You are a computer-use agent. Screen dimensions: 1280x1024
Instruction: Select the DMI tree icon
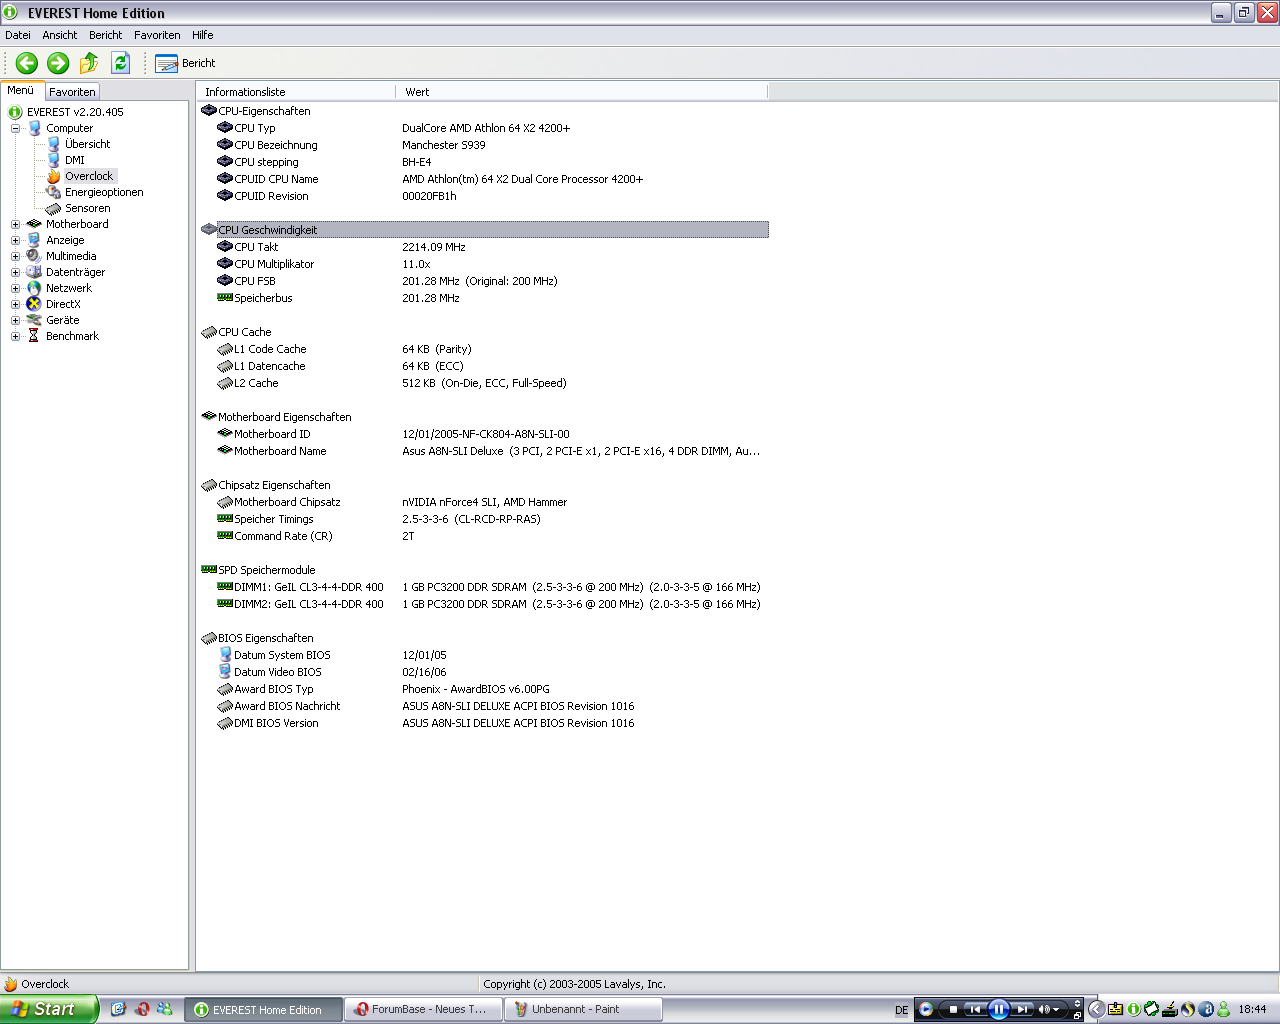click(54, 160)
